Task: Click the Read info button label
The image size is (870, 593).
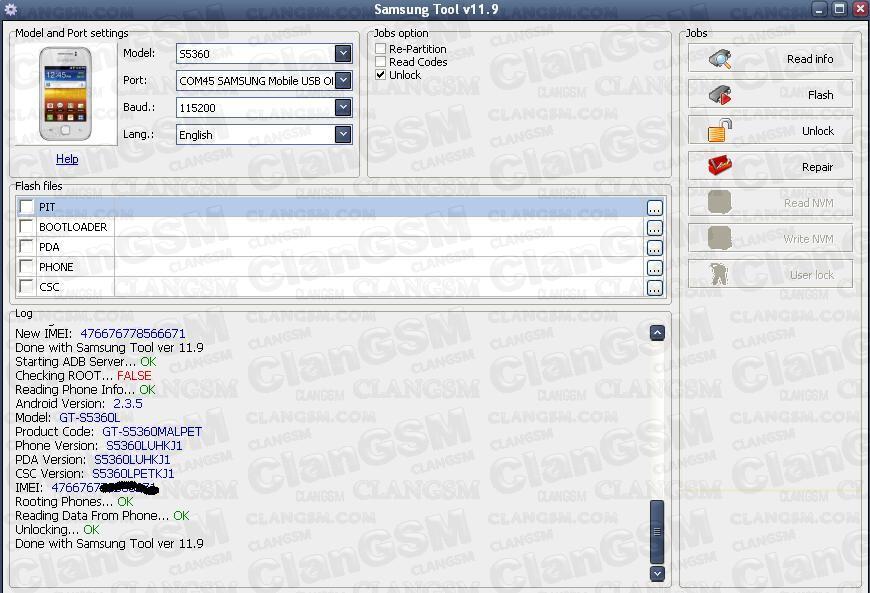Action: click(810, 59)
